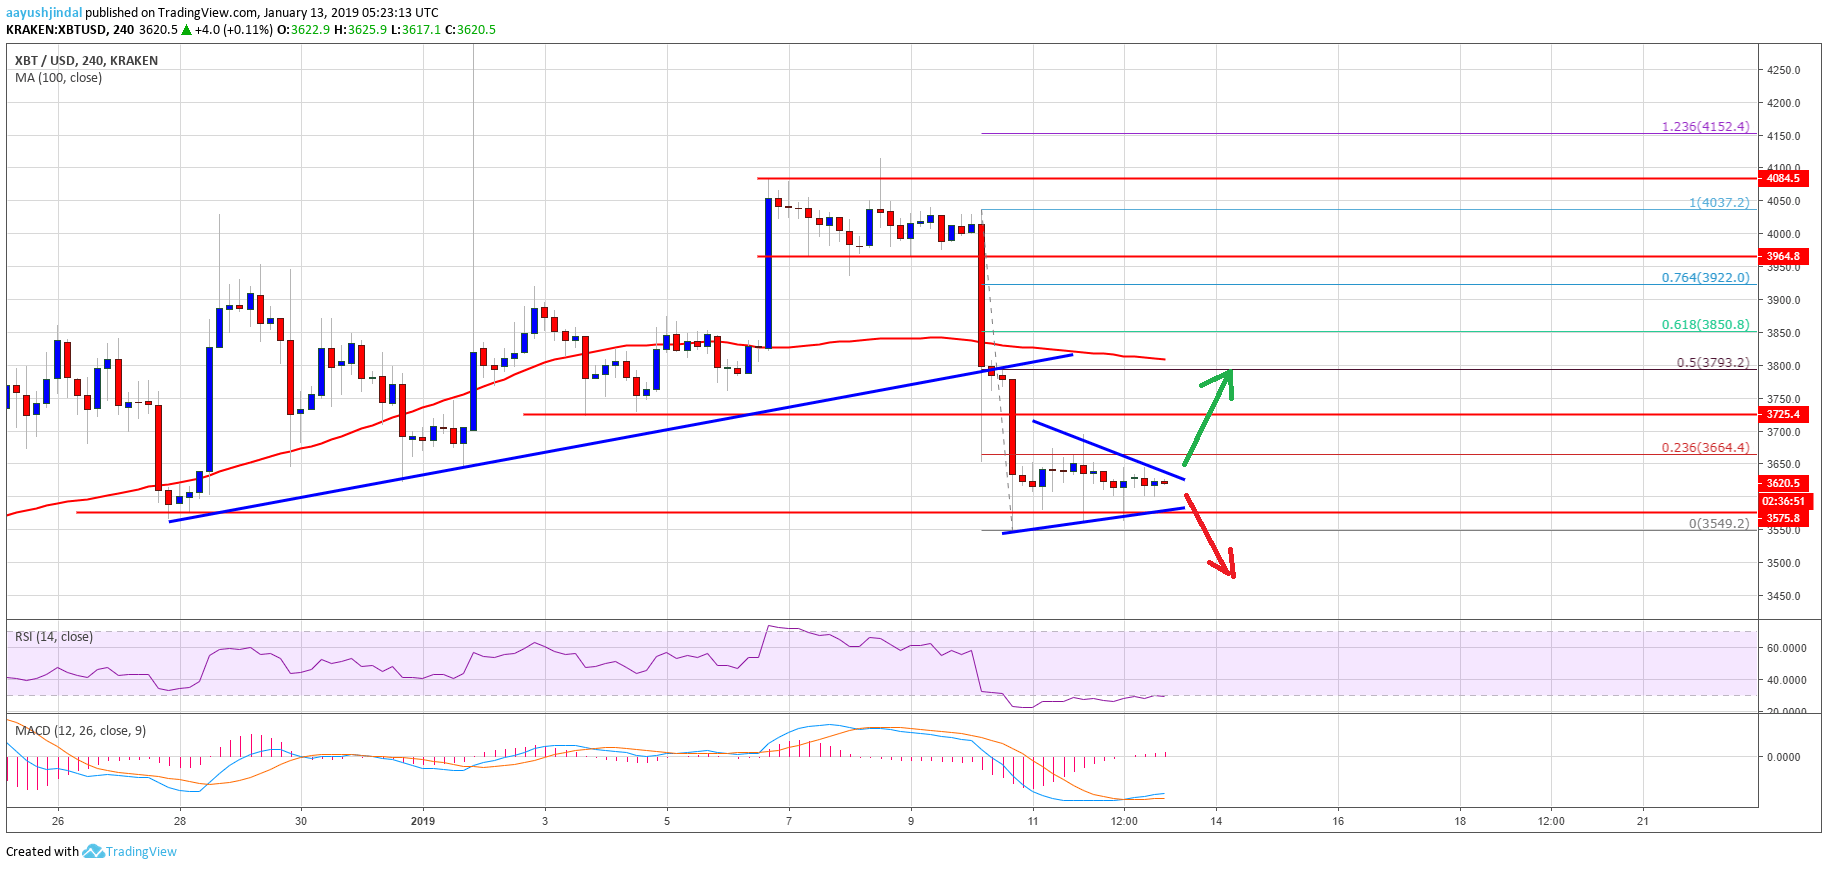Image resolution: width=1828 pixels, height=869 pixels.
Task: Click the 4084.5 red price tag
Action: point(1782,179)
